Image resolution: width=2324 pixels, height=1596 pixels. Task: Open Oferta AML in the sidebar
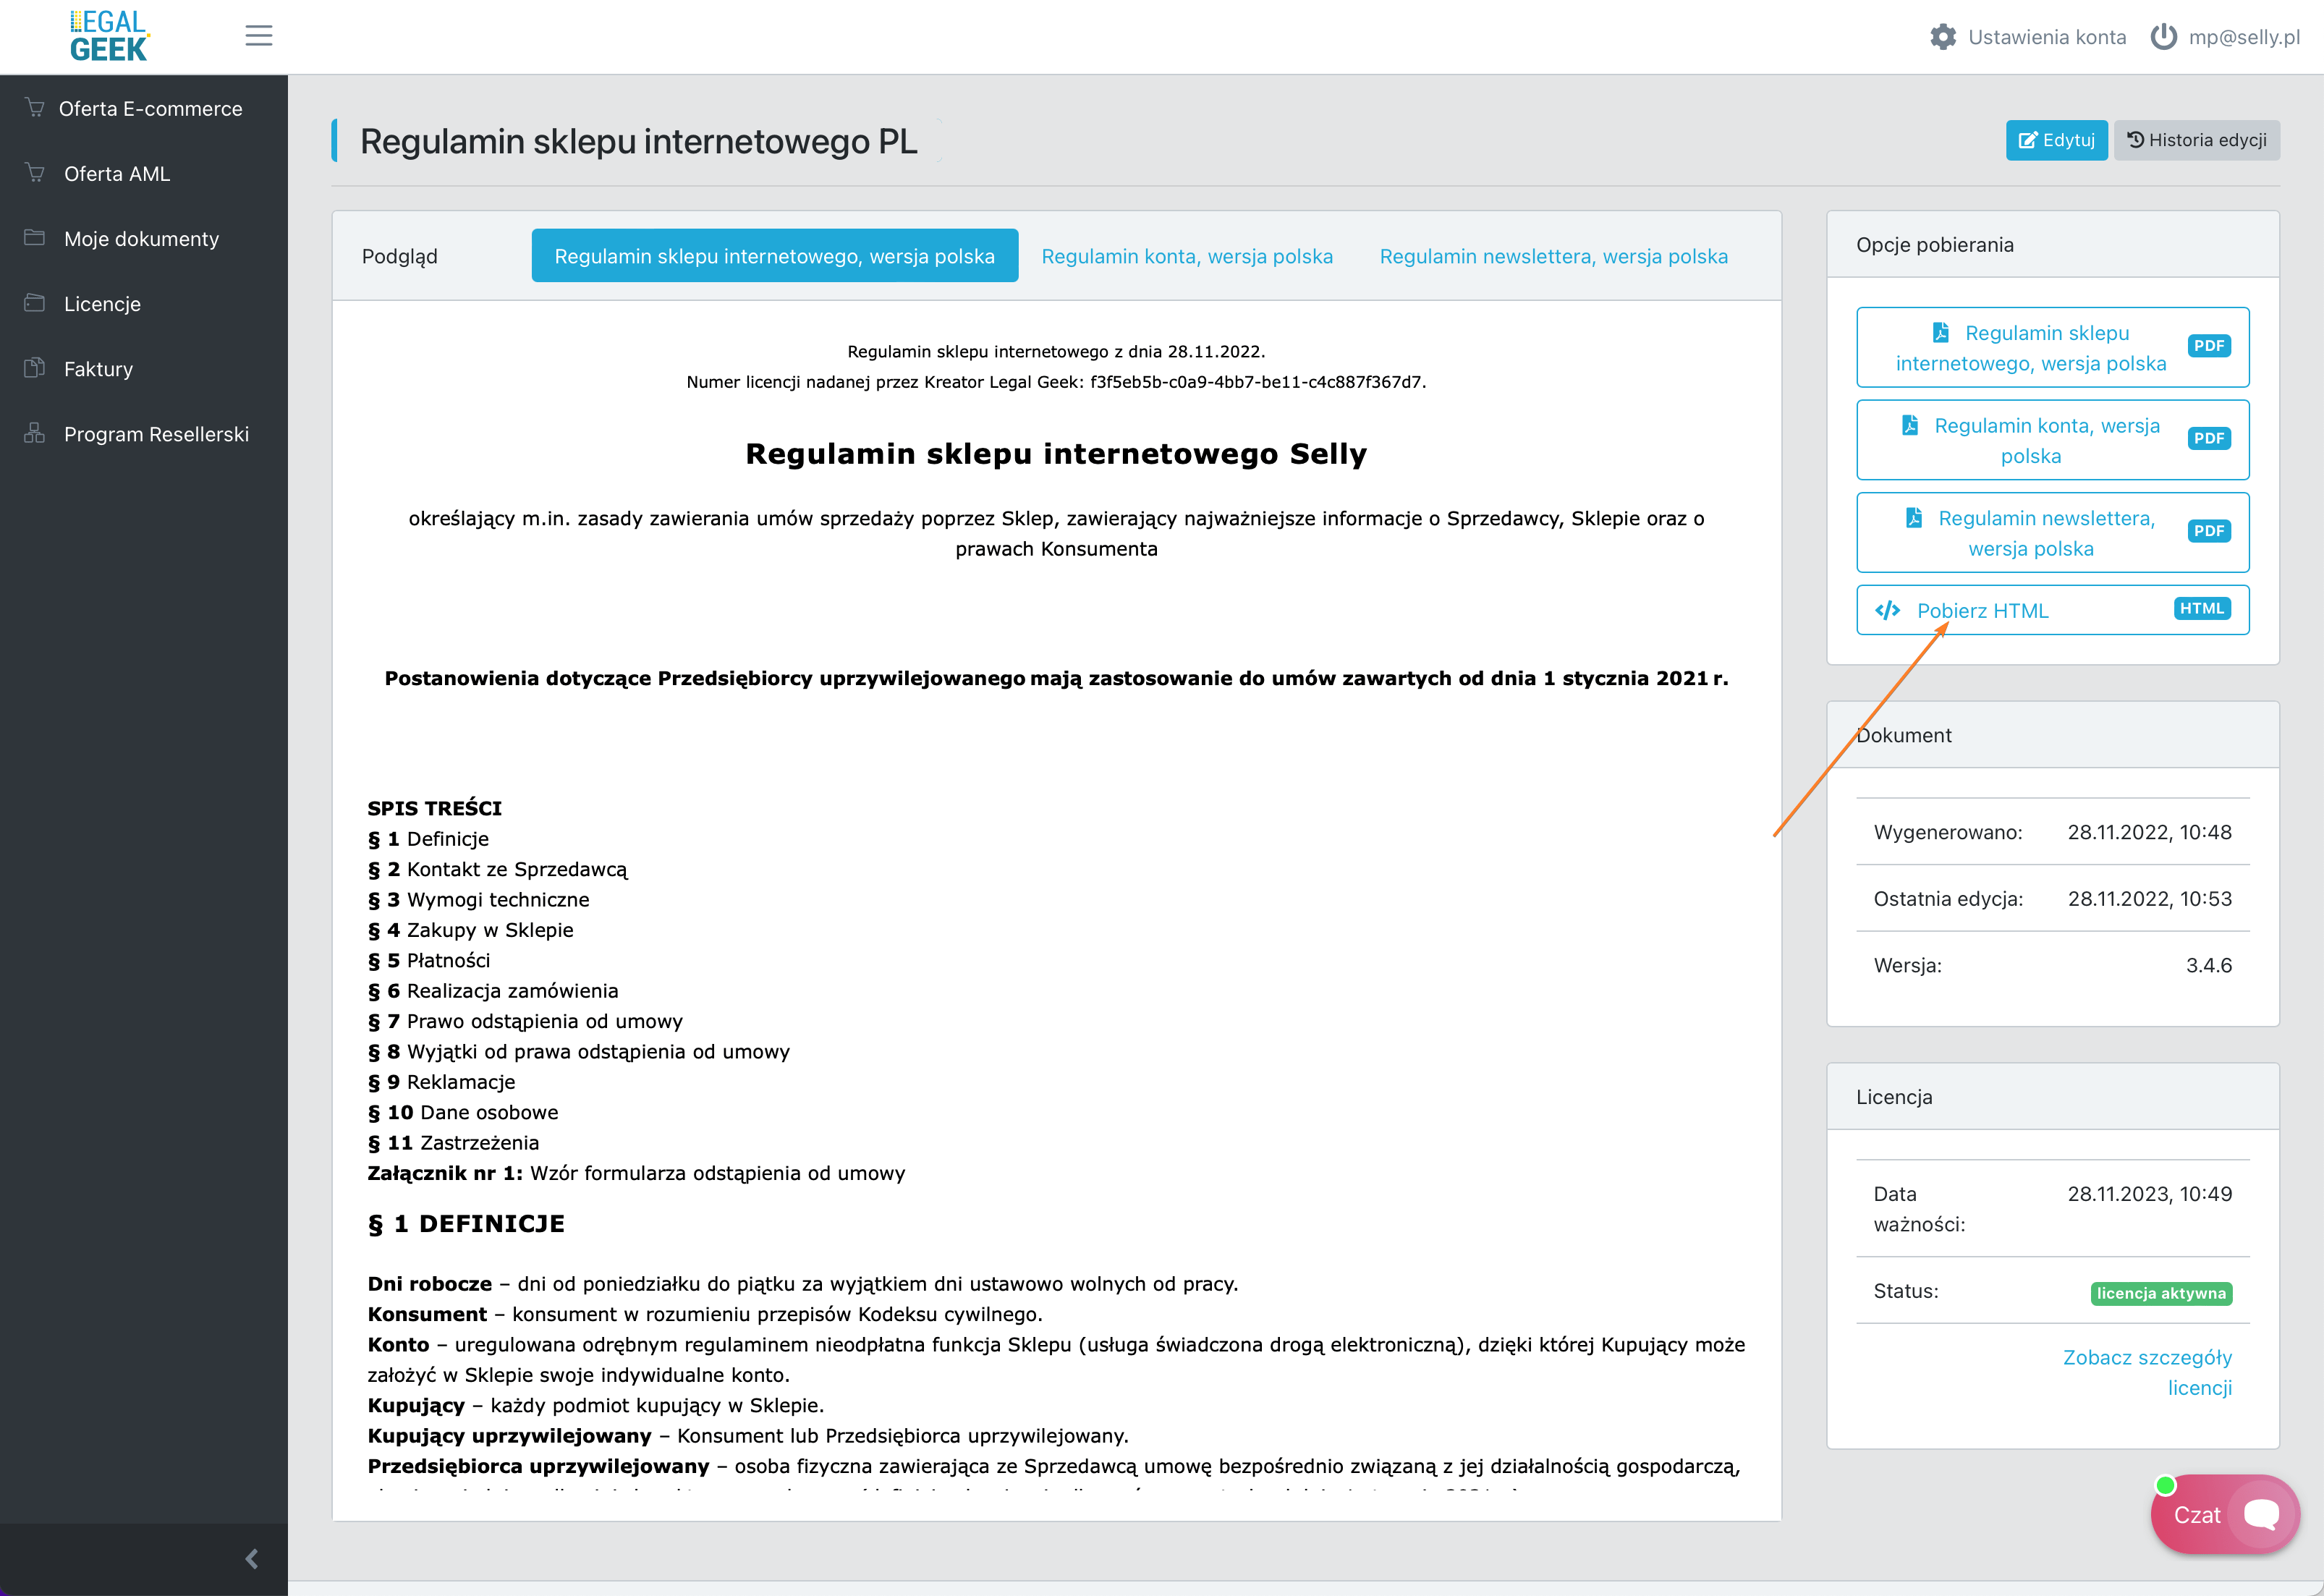point(117,174)
